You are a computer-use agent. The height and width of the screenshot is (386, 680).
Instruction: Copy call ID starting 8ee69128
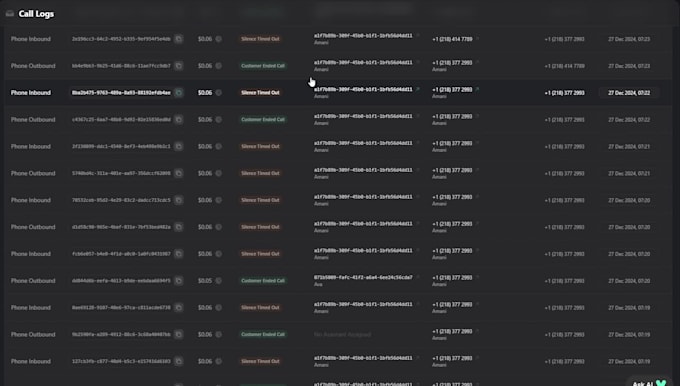click(x=178, y=308)
